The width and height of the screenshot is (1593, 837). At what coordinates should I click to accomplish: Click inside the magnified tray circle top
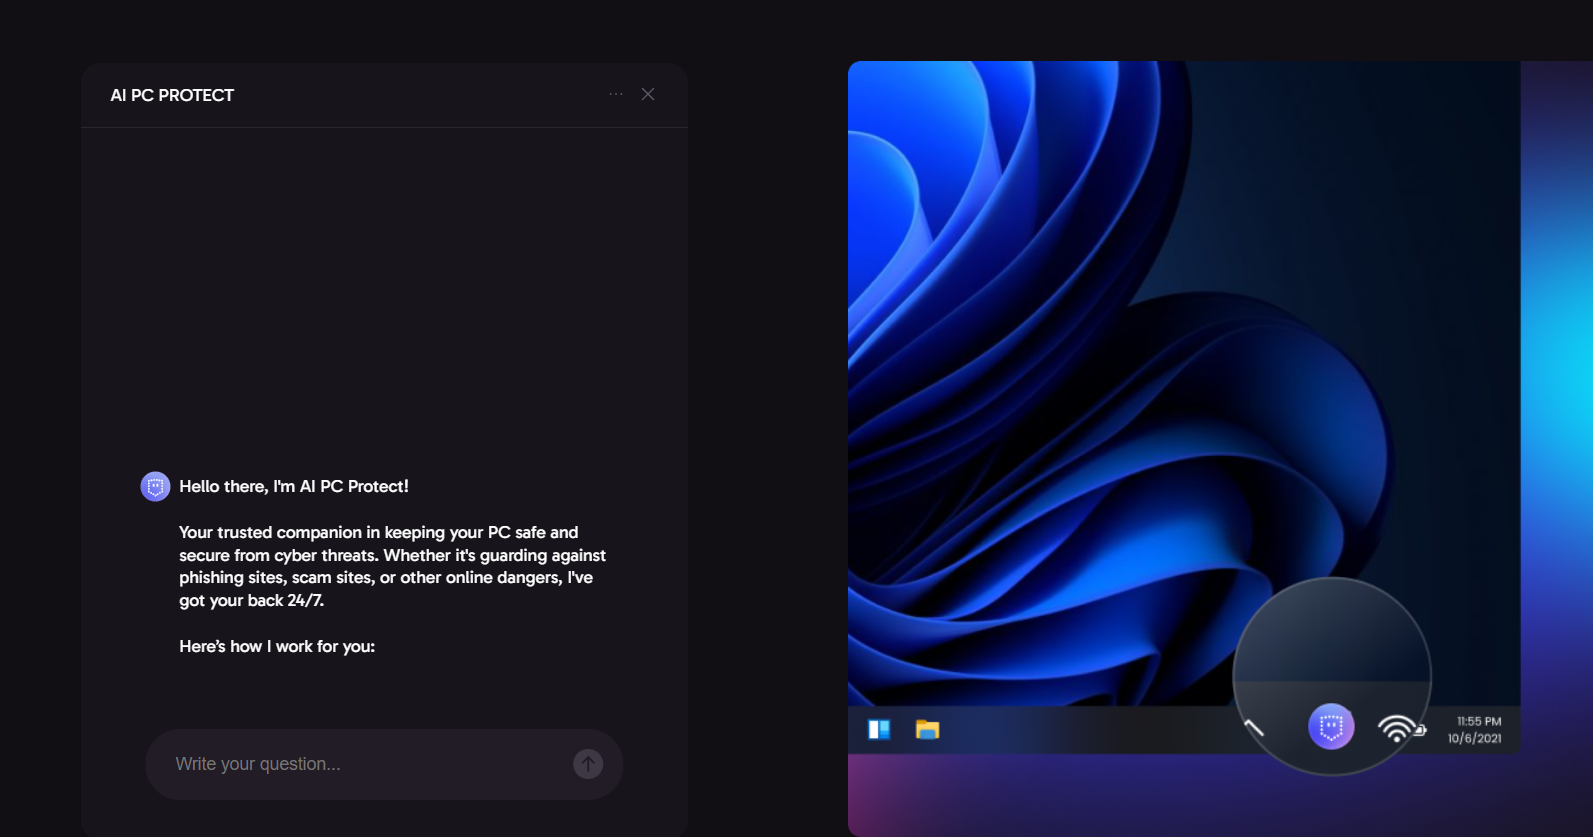1331,630
